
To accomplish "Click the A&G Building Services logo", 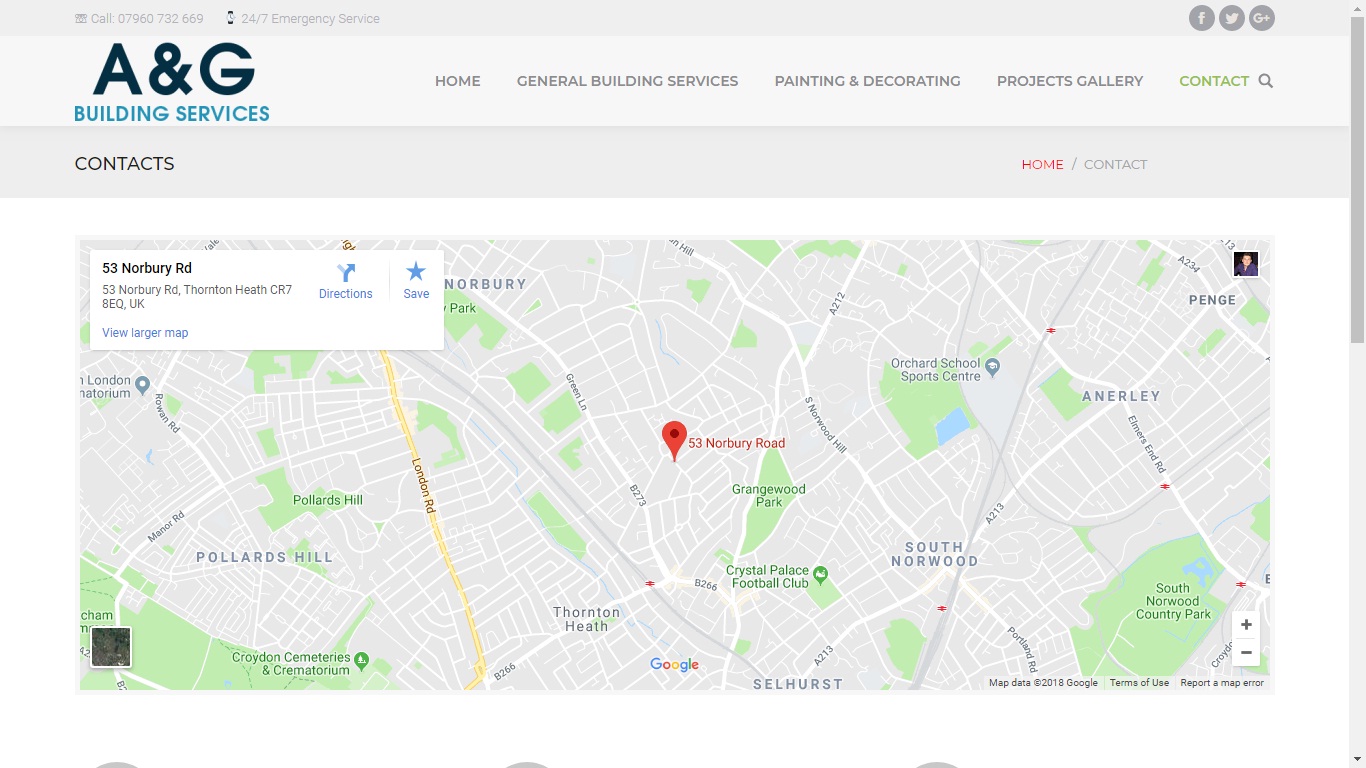I will (172, 83).
